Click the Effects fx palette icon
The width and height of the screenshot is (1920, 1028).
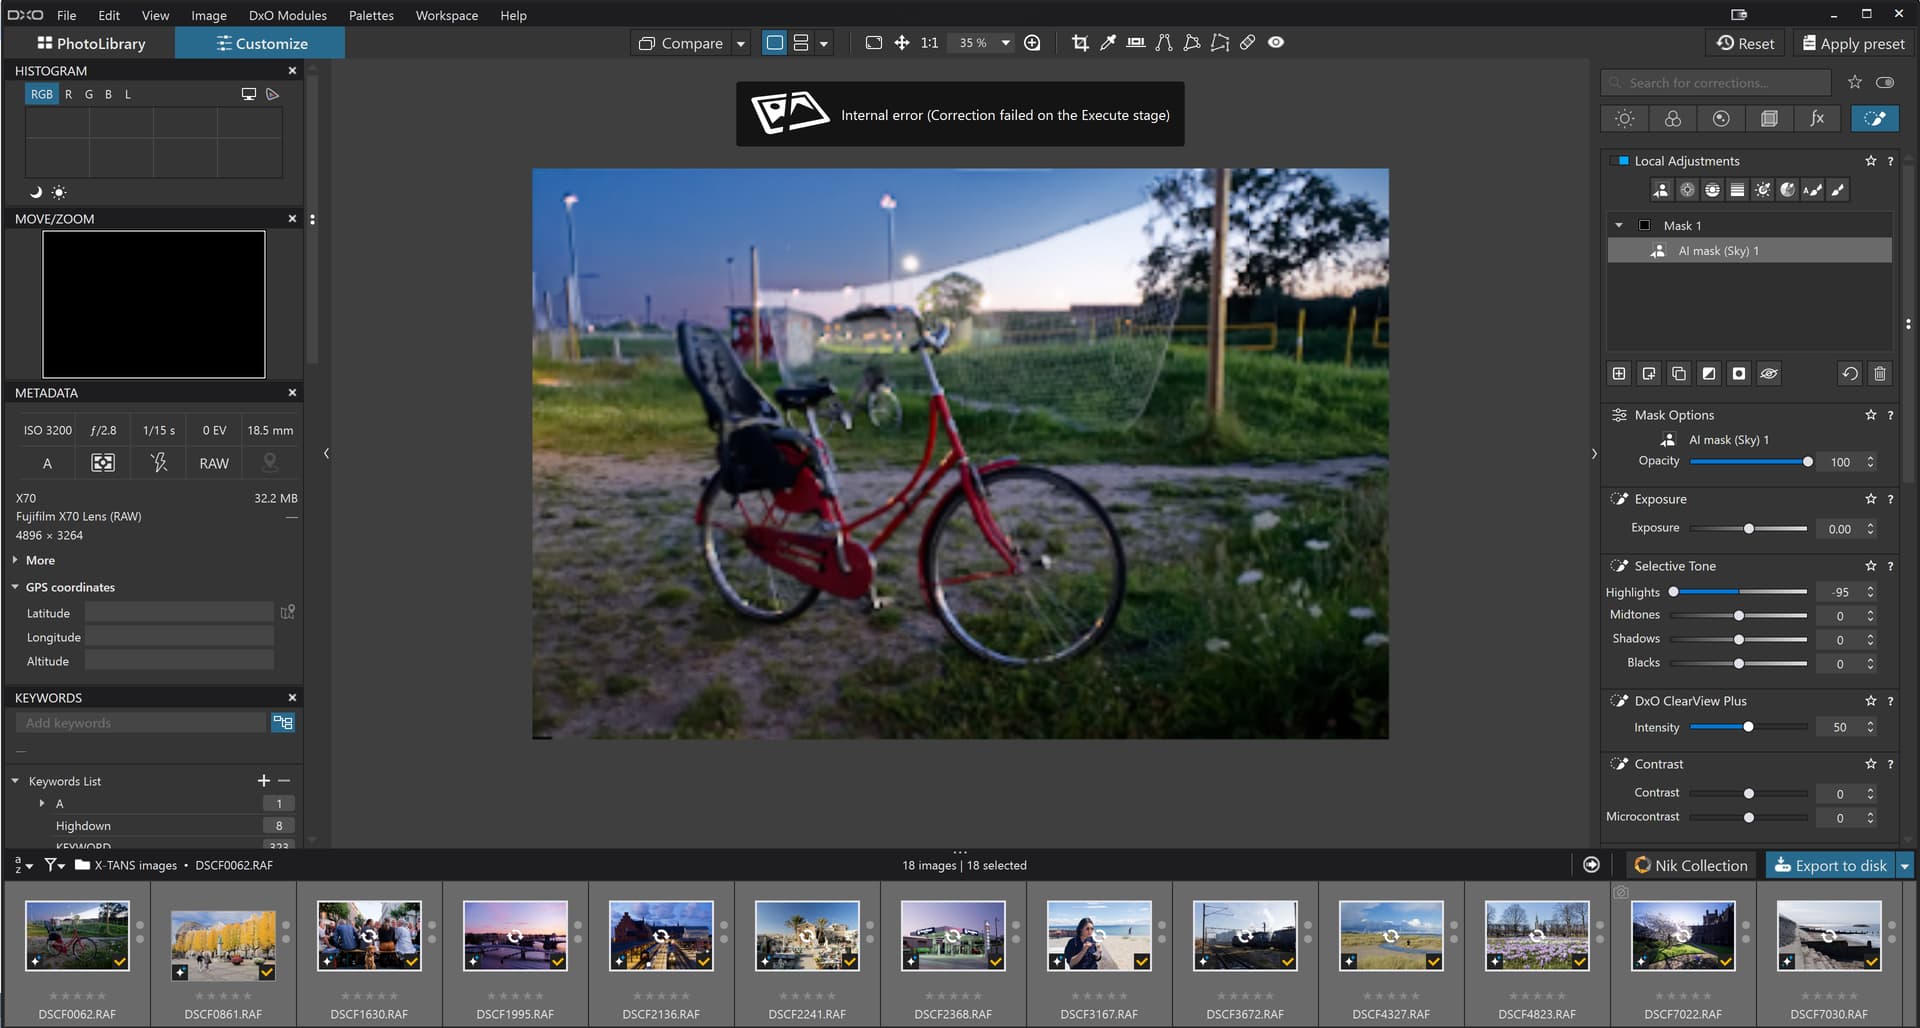[x=1817, y=119]
